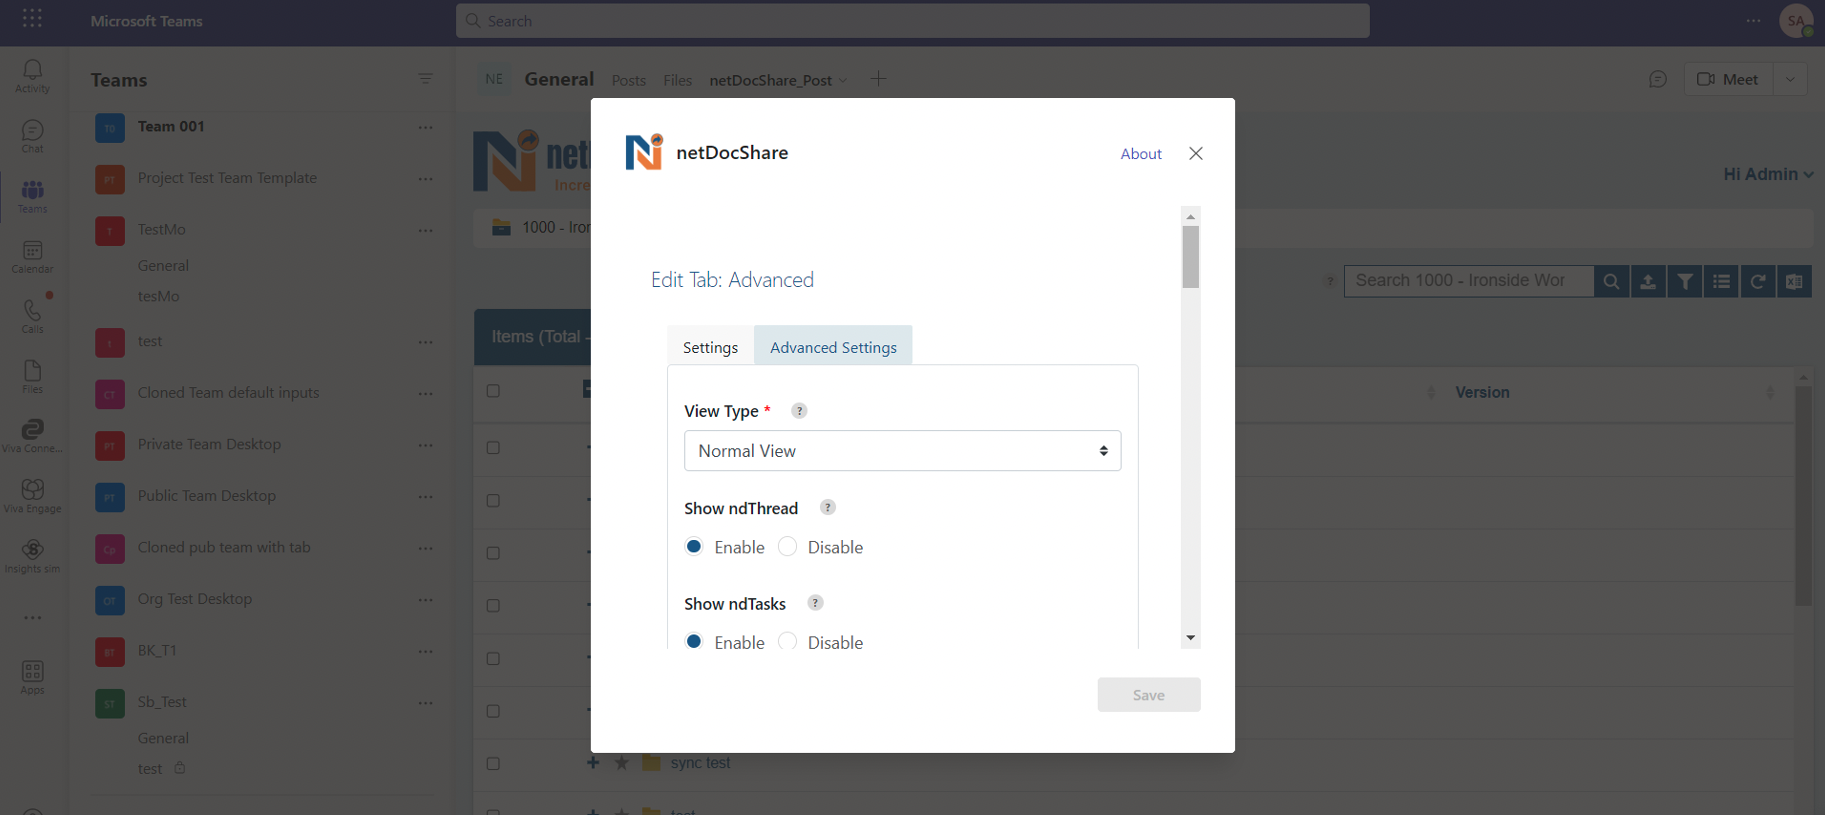Select Disable for Show ndThread
This screenshot has width=1825, height=815.
(x=788, y=546)
